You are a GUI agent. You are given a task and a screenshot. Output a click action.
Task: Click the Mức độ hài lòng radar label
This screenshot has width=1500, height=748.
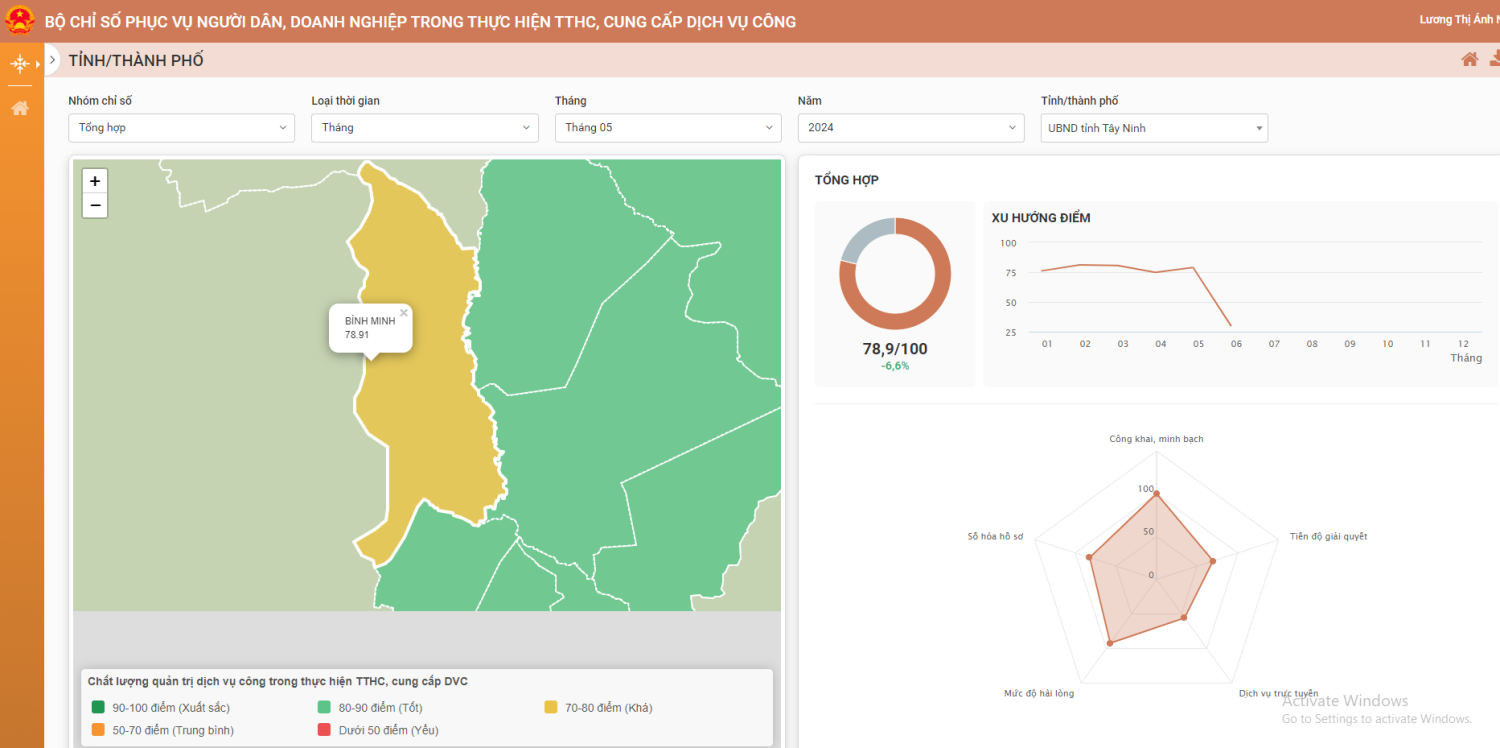click(x=1039, y=693)
